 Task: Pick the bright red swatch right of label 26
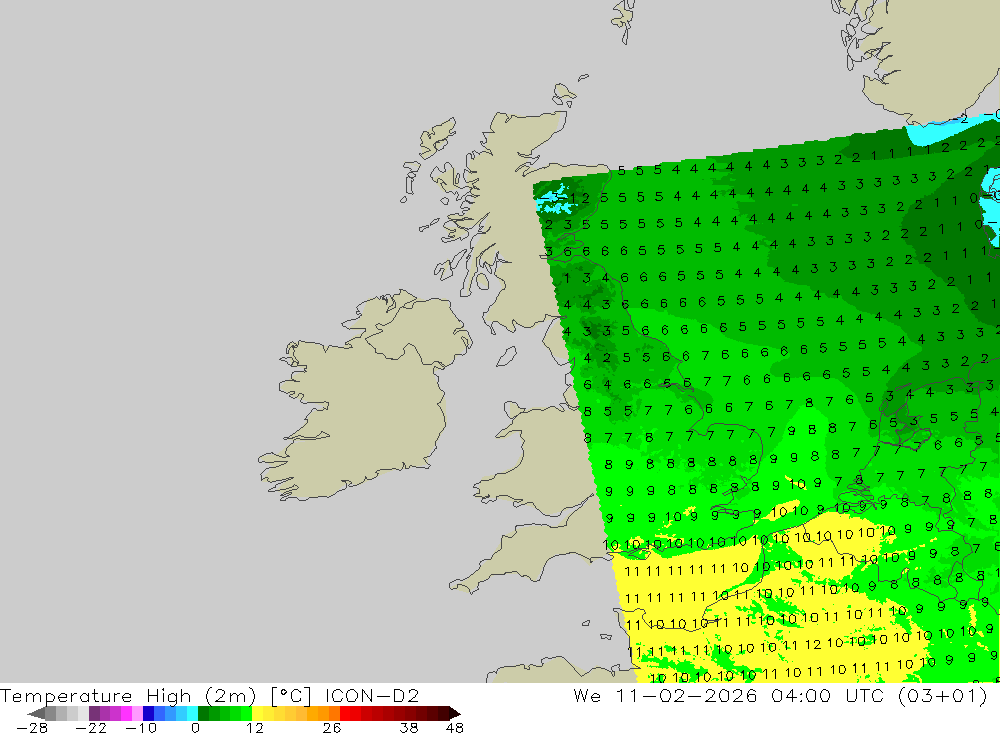345,713
